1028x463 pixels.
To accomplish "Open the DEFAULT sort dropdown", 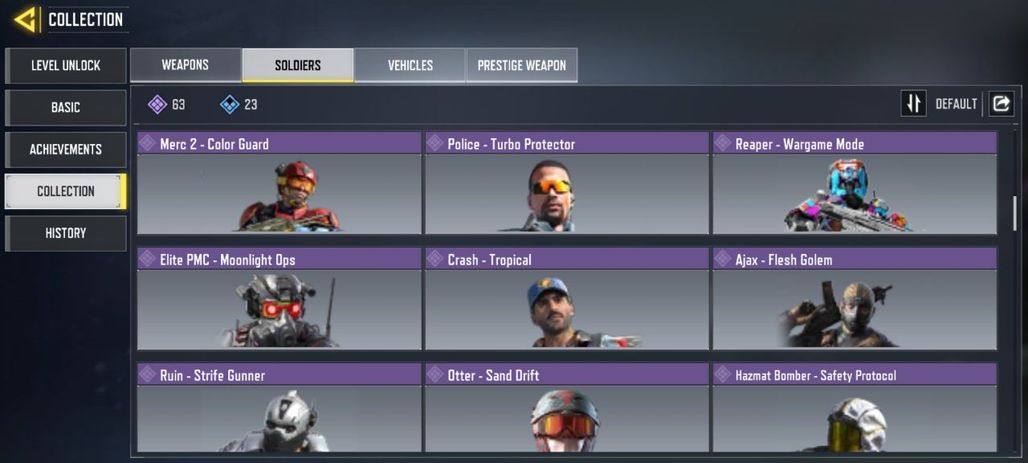I will pyautogui.click(x=956, y=104).
